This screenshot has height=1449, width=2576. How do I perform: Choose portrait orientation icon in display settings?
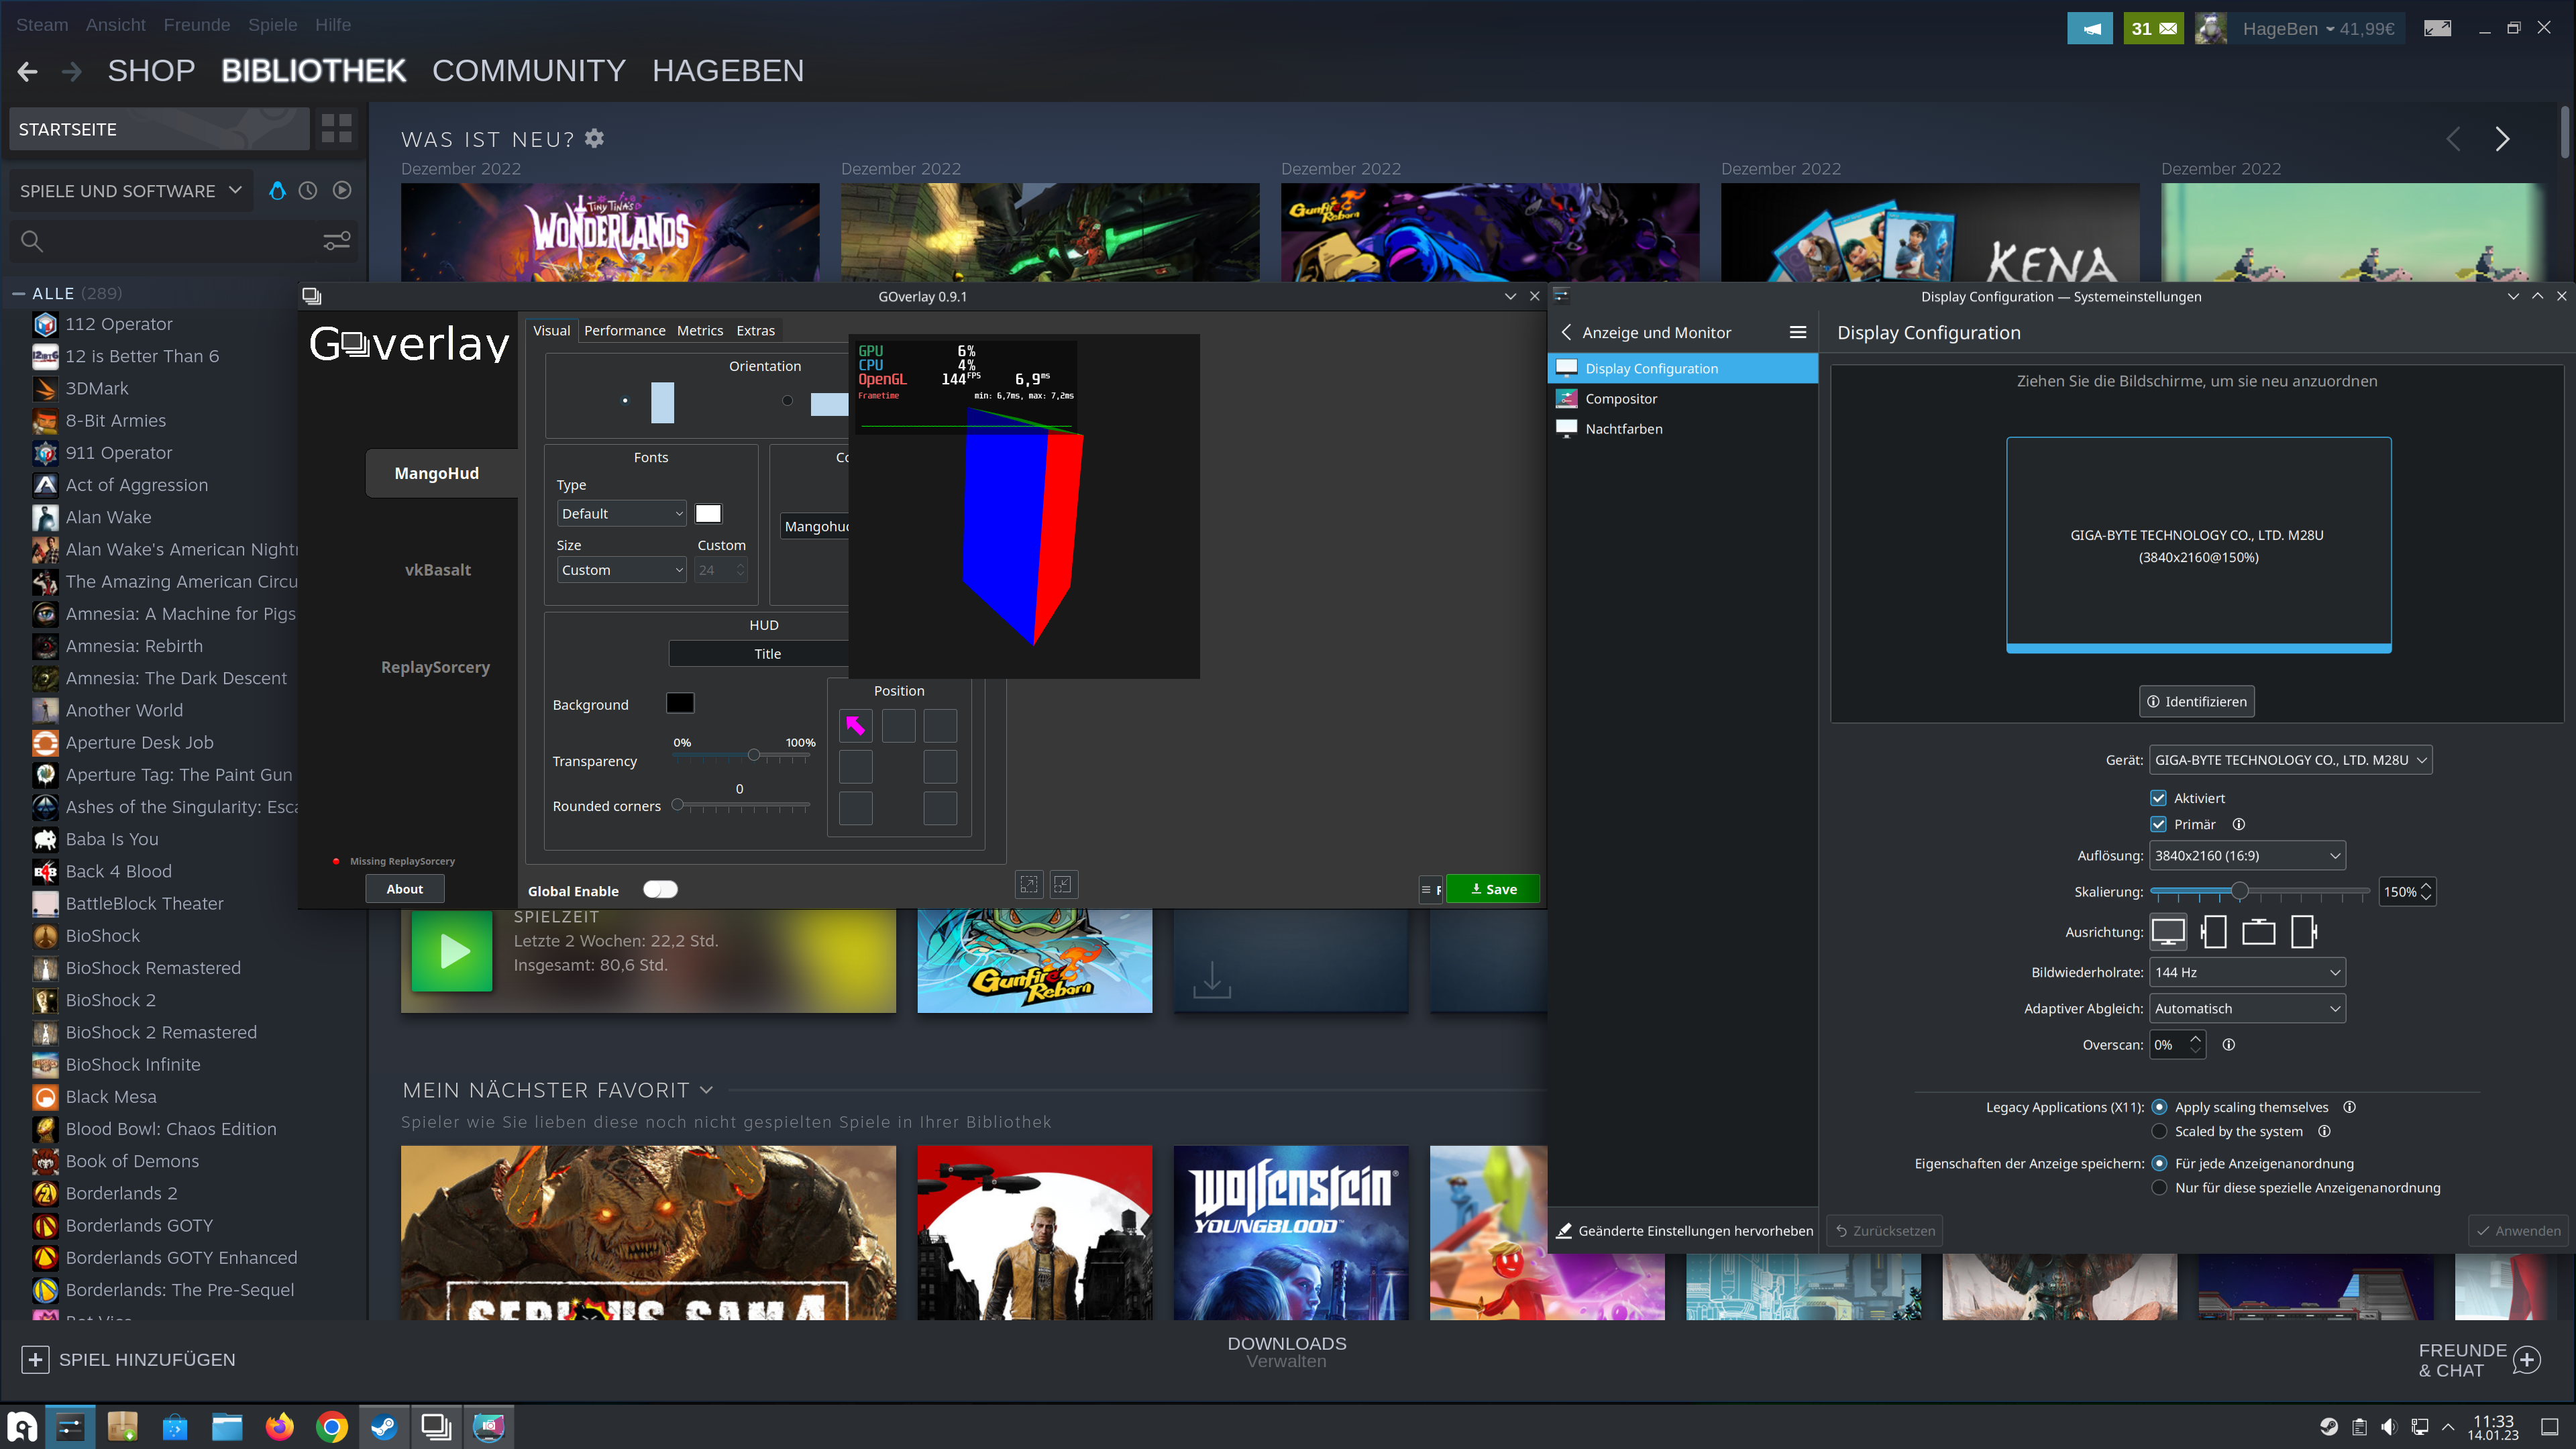2213,932
